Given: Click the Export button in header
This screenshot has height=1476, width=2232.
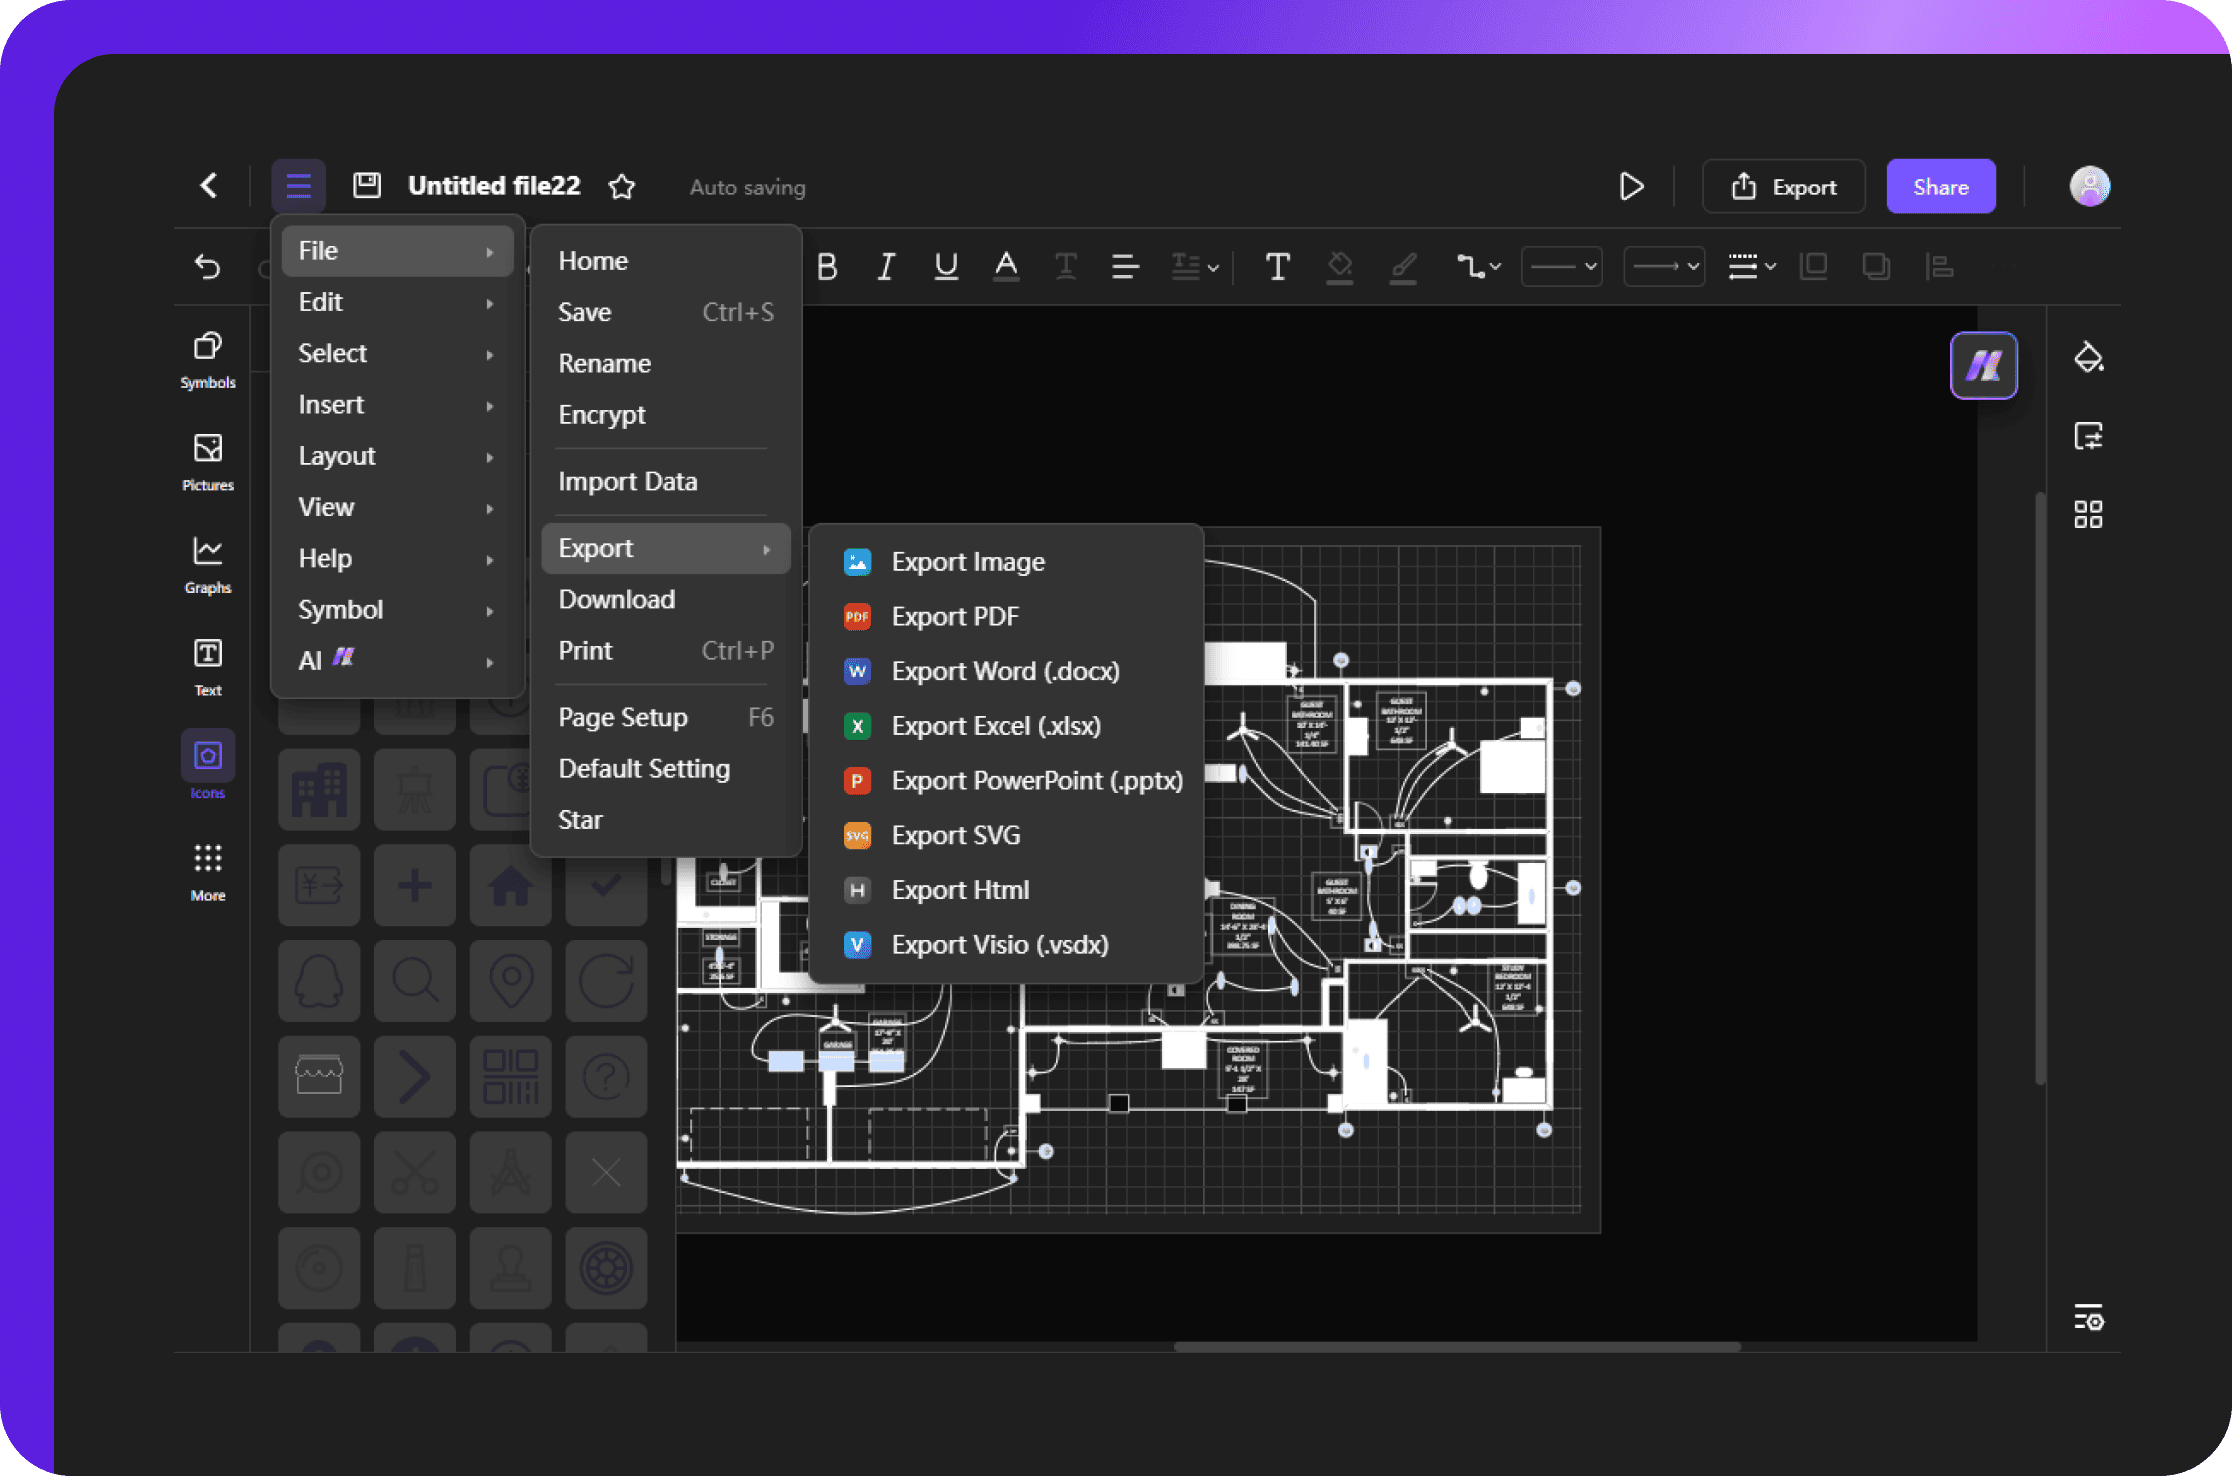Looking at the screenshot, I should click(x=1784, y=186).
